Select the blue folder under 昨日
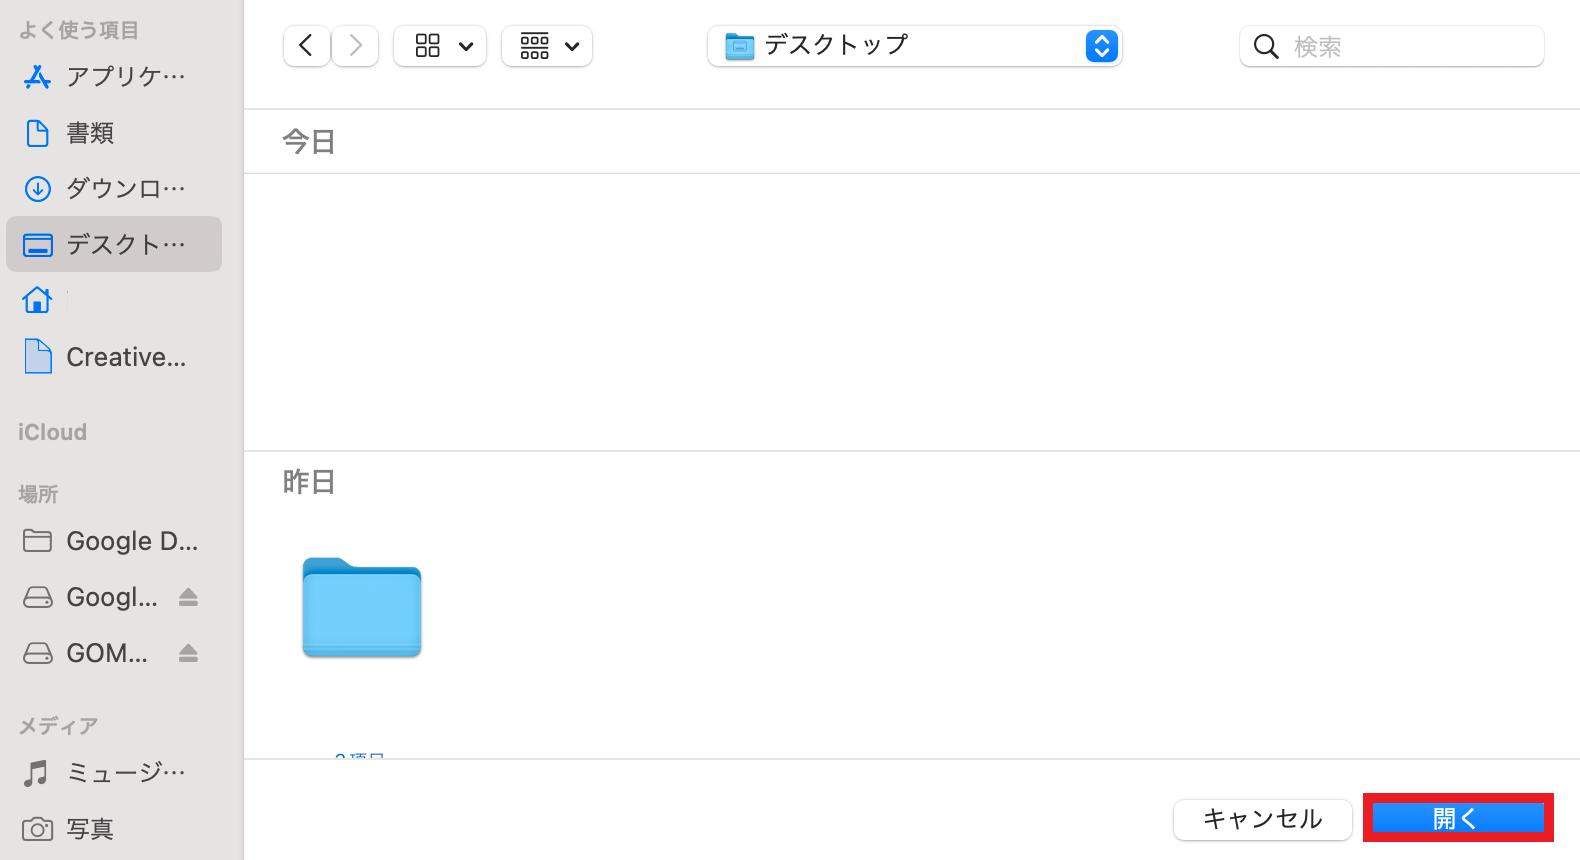 pyautogui.click(x=361, y=608)
